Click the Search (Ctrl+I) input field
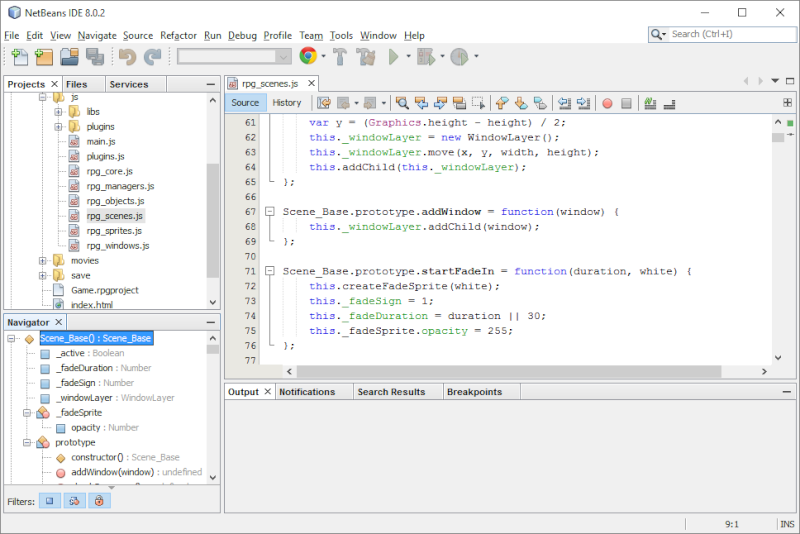This screenshot has width=800, height=534. [x=732, y=34]
